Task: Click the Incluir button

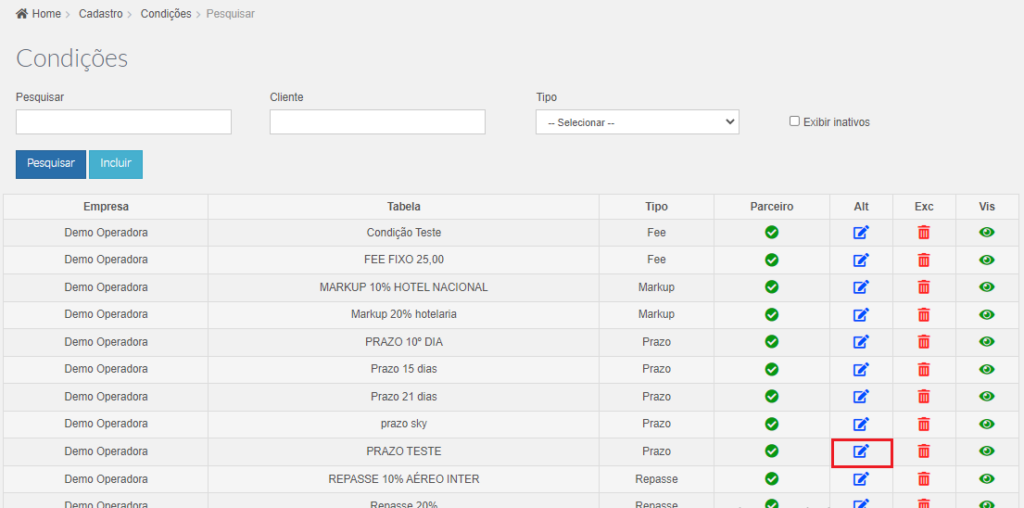Action: click(116, 164)
